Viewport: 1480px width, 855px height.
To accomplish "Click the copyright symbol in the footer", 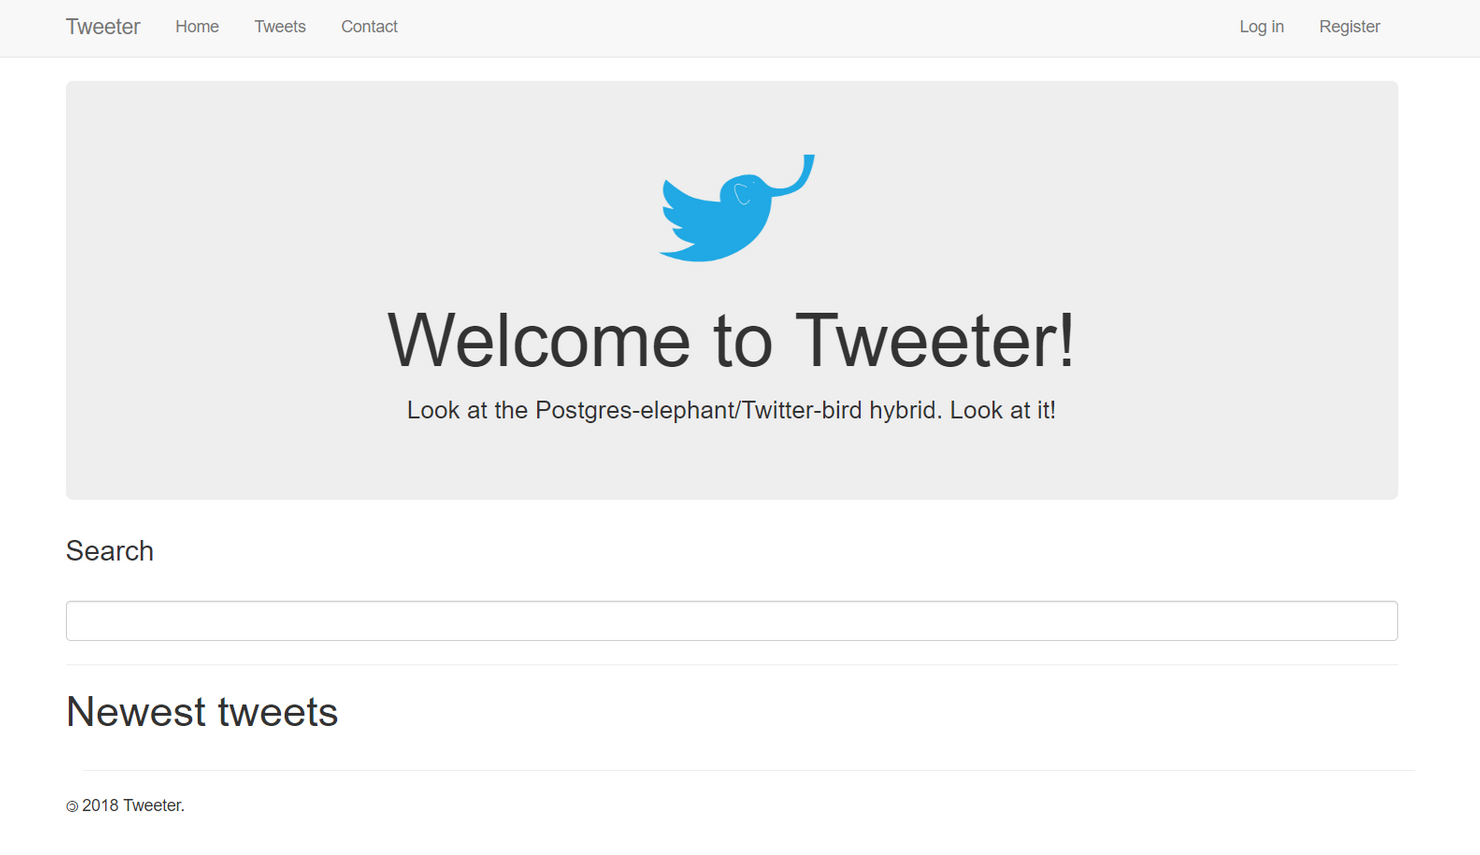I will [72, 807].
